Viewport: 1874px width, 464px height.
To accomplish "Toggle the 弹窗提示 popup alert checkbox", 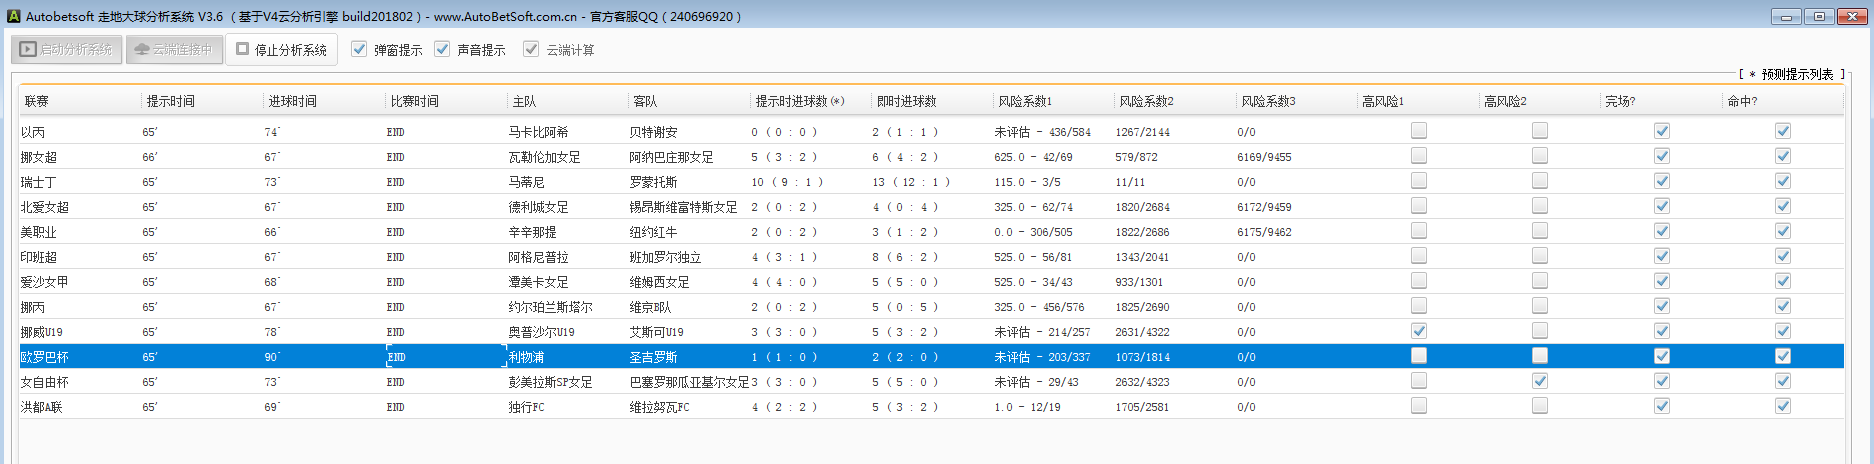I will click(359, 49).
